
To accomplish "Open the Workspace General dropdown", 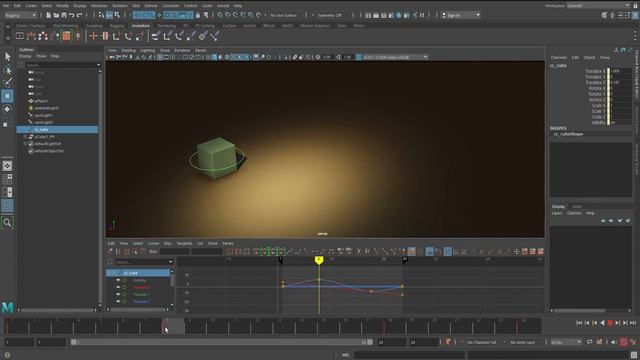I will click(598, 6).
